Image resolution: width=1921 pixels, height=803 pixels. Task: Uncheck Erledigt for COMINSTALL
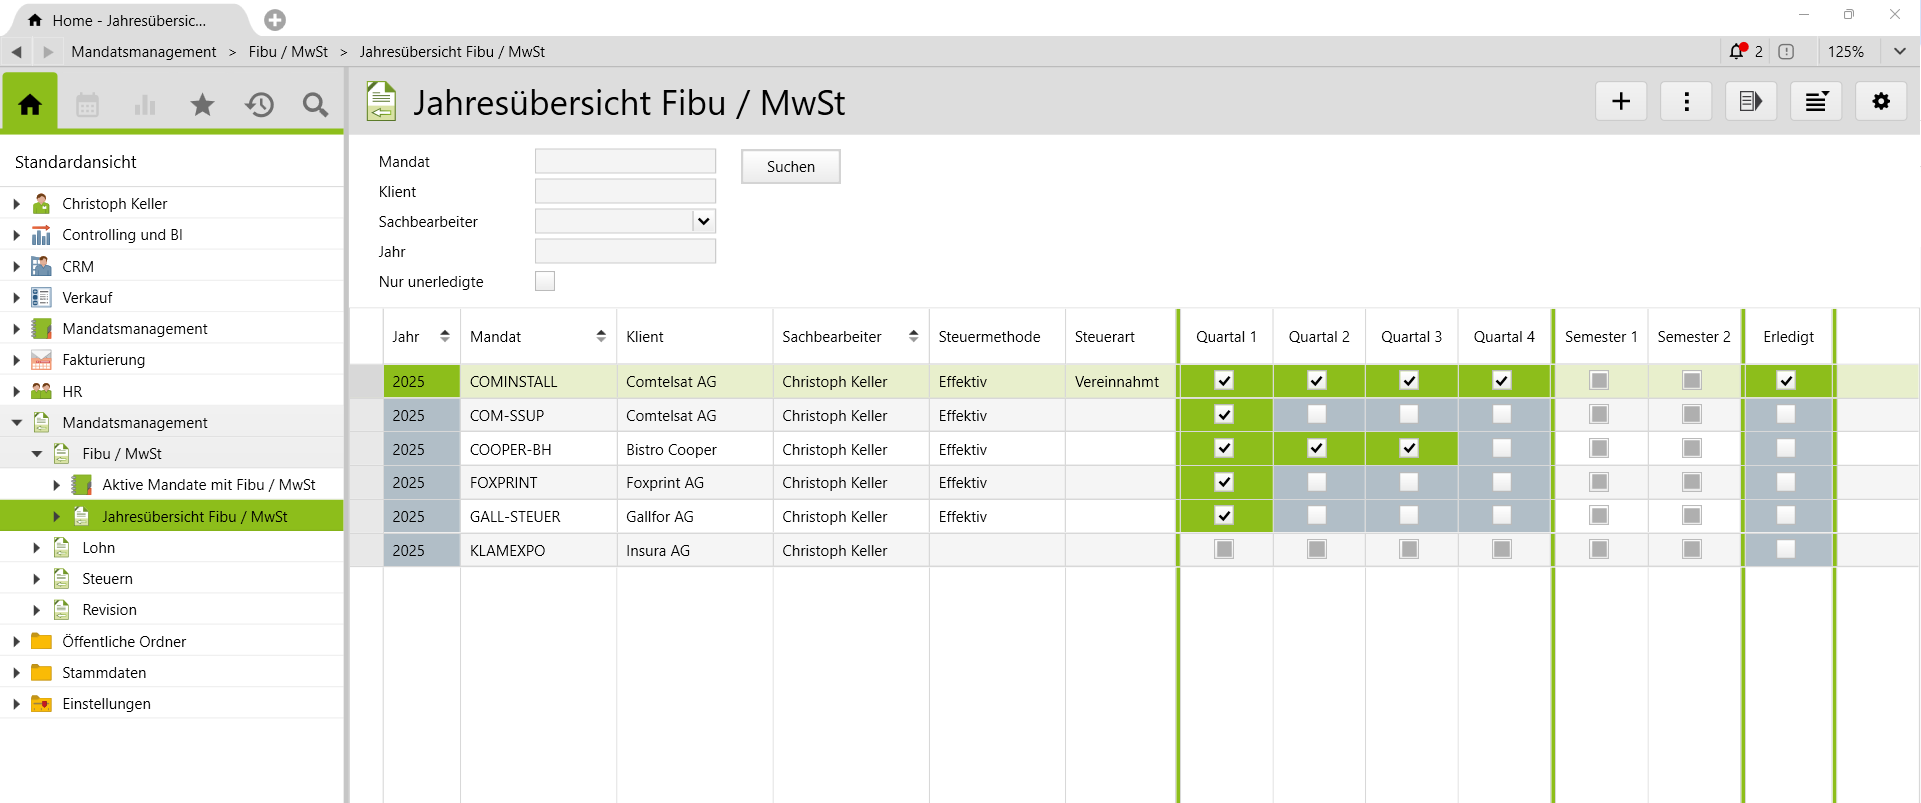[1786, 380]
